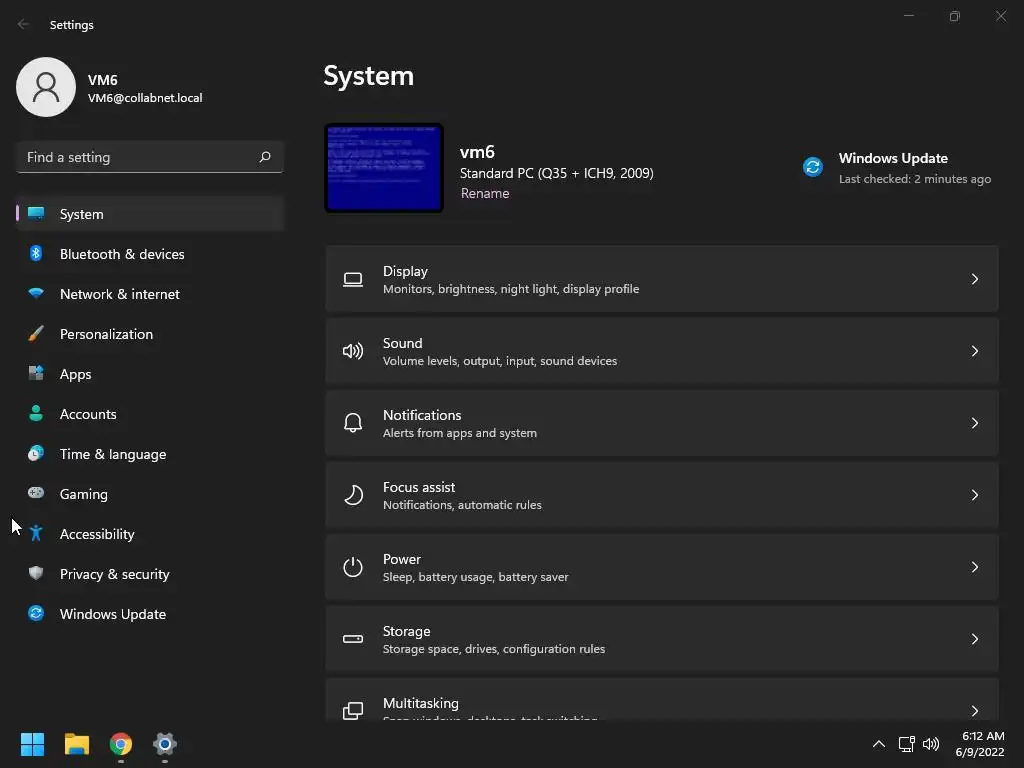This screenshot has width=1024, height=768.
Task: Click the network icon in system tray
Action: [x=906, y=744]
